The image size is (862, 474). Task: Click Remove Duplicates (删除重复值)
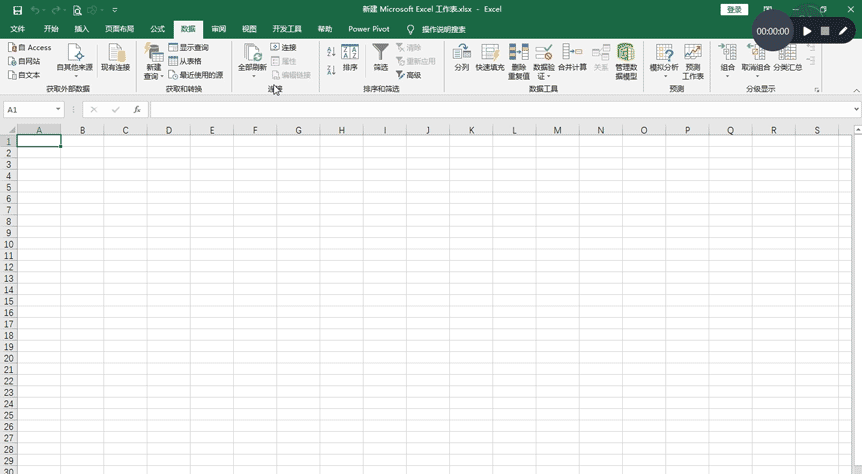518,61
